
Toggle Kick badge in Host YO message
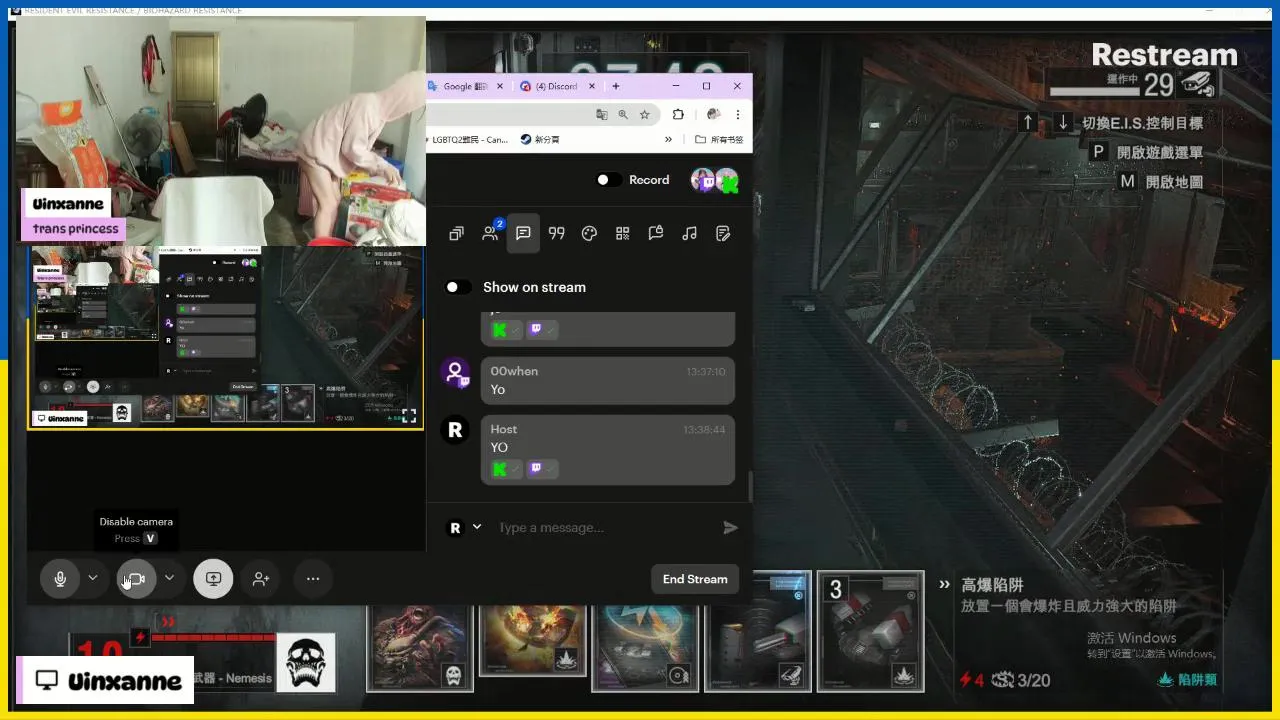pos(505,468)
